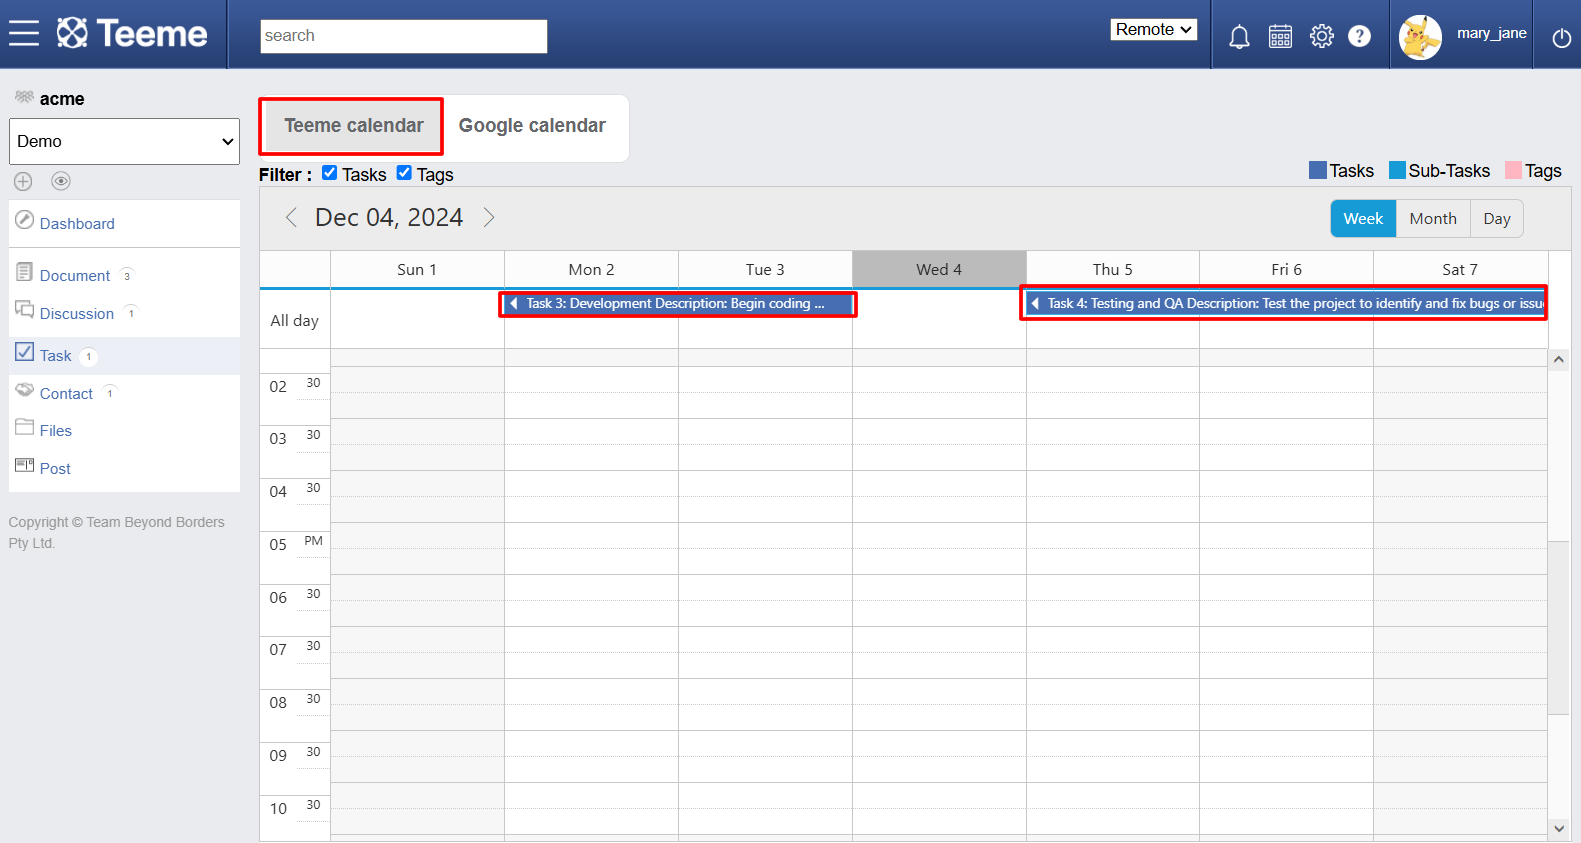Click the Tags legend color swatch
1581x843 pixels.
(1514, 170)
